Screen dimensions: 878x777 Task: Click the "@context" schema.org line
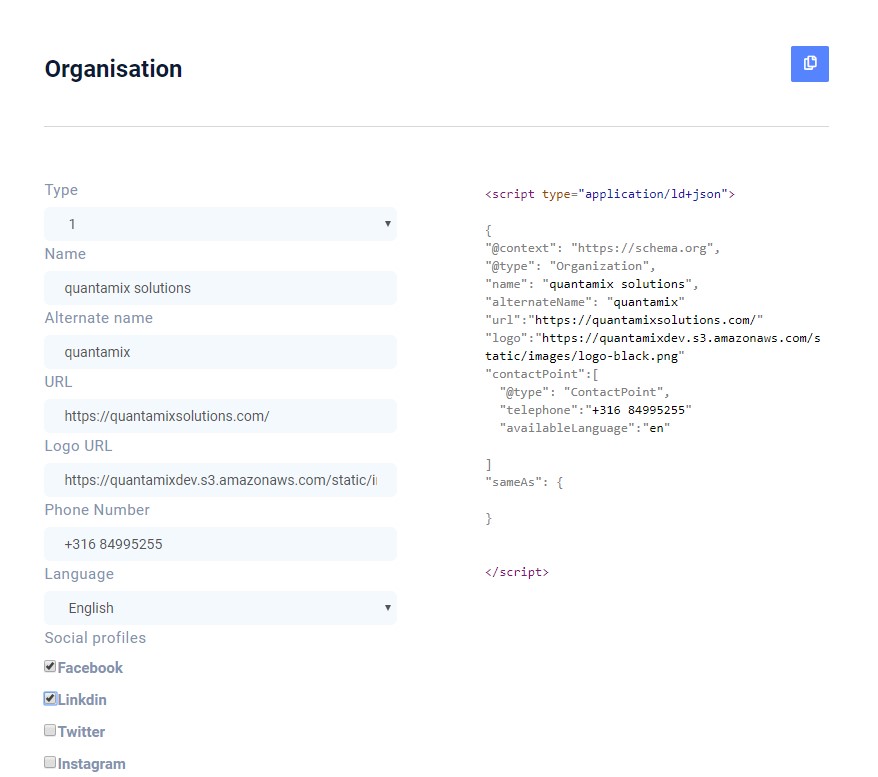pos(603,248)
